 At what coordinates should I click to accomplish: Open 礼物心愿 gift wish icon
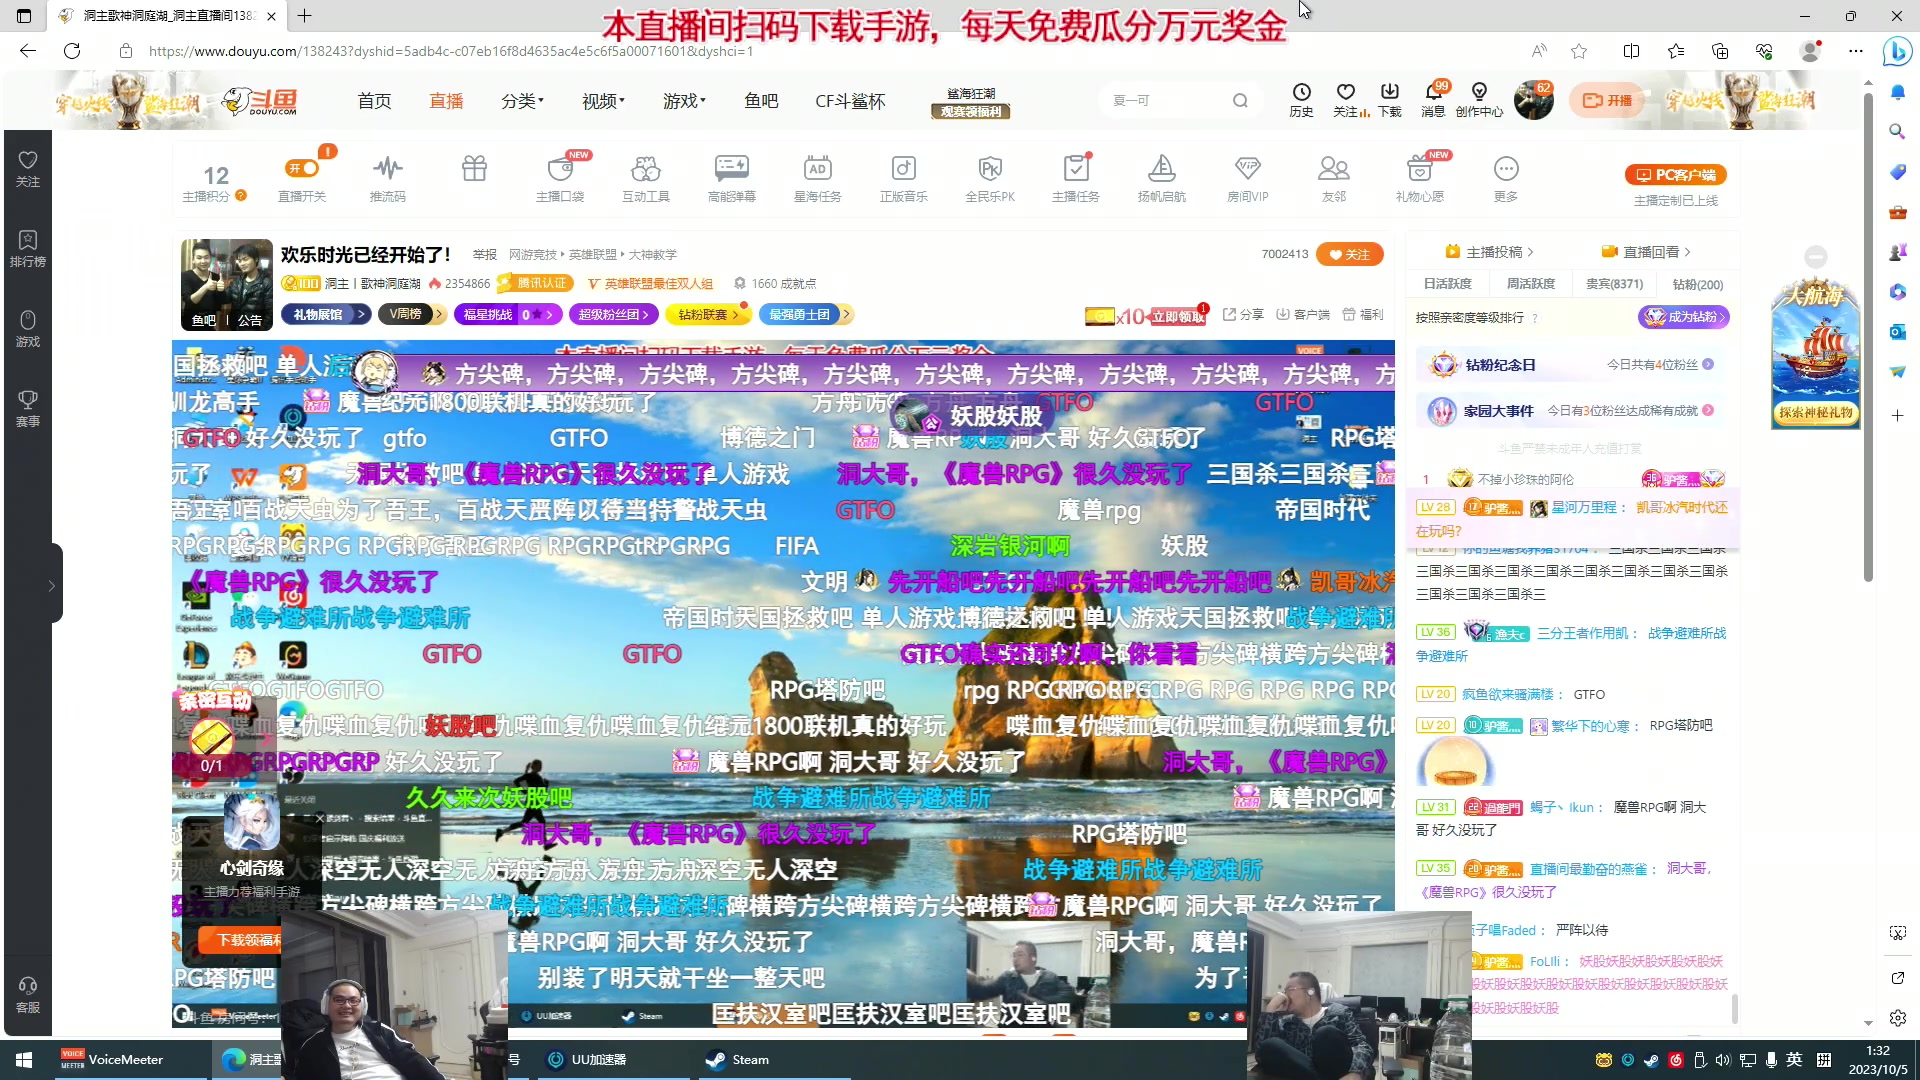click(1420, 177)
